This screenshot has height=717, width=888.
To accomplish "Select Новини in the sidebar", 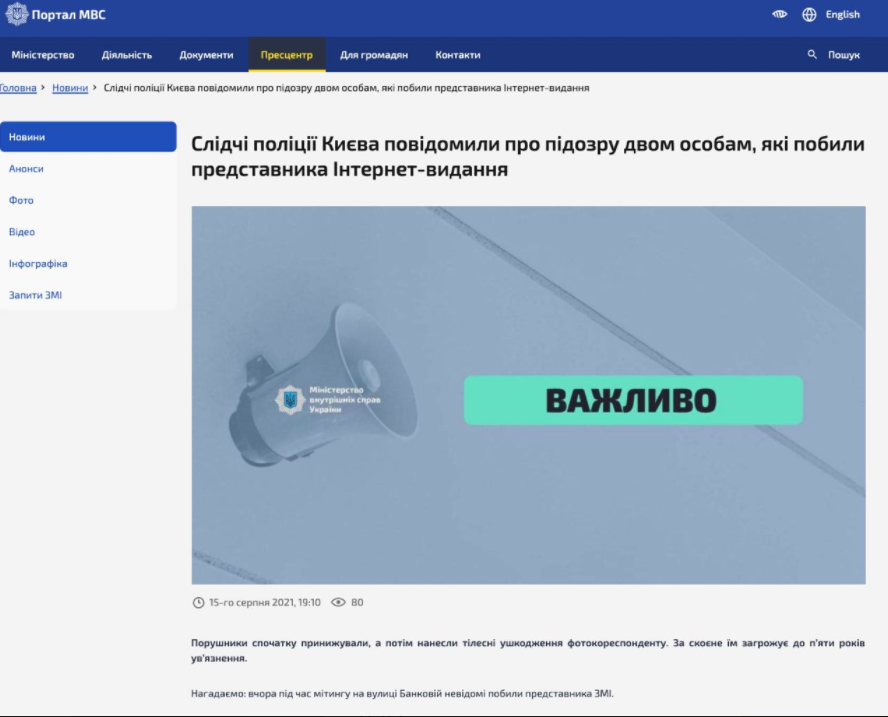I will coord(27,137).
